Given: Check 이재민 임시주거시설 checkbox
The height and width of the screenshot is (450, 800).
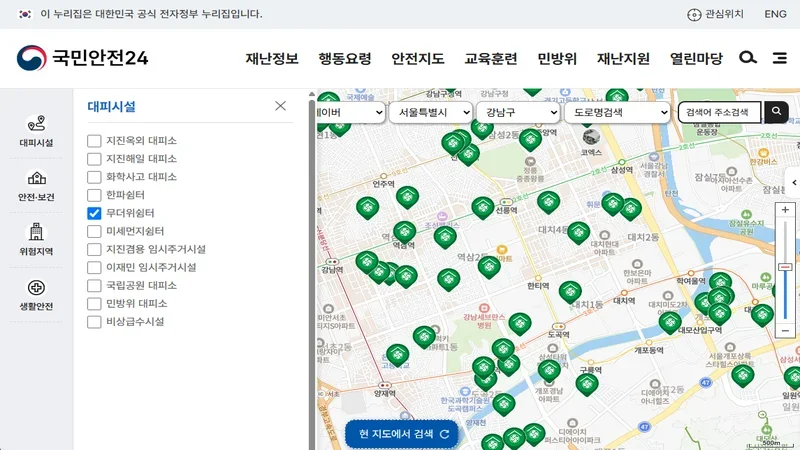Looking at the screenshot, I should (x=94, y=267).
